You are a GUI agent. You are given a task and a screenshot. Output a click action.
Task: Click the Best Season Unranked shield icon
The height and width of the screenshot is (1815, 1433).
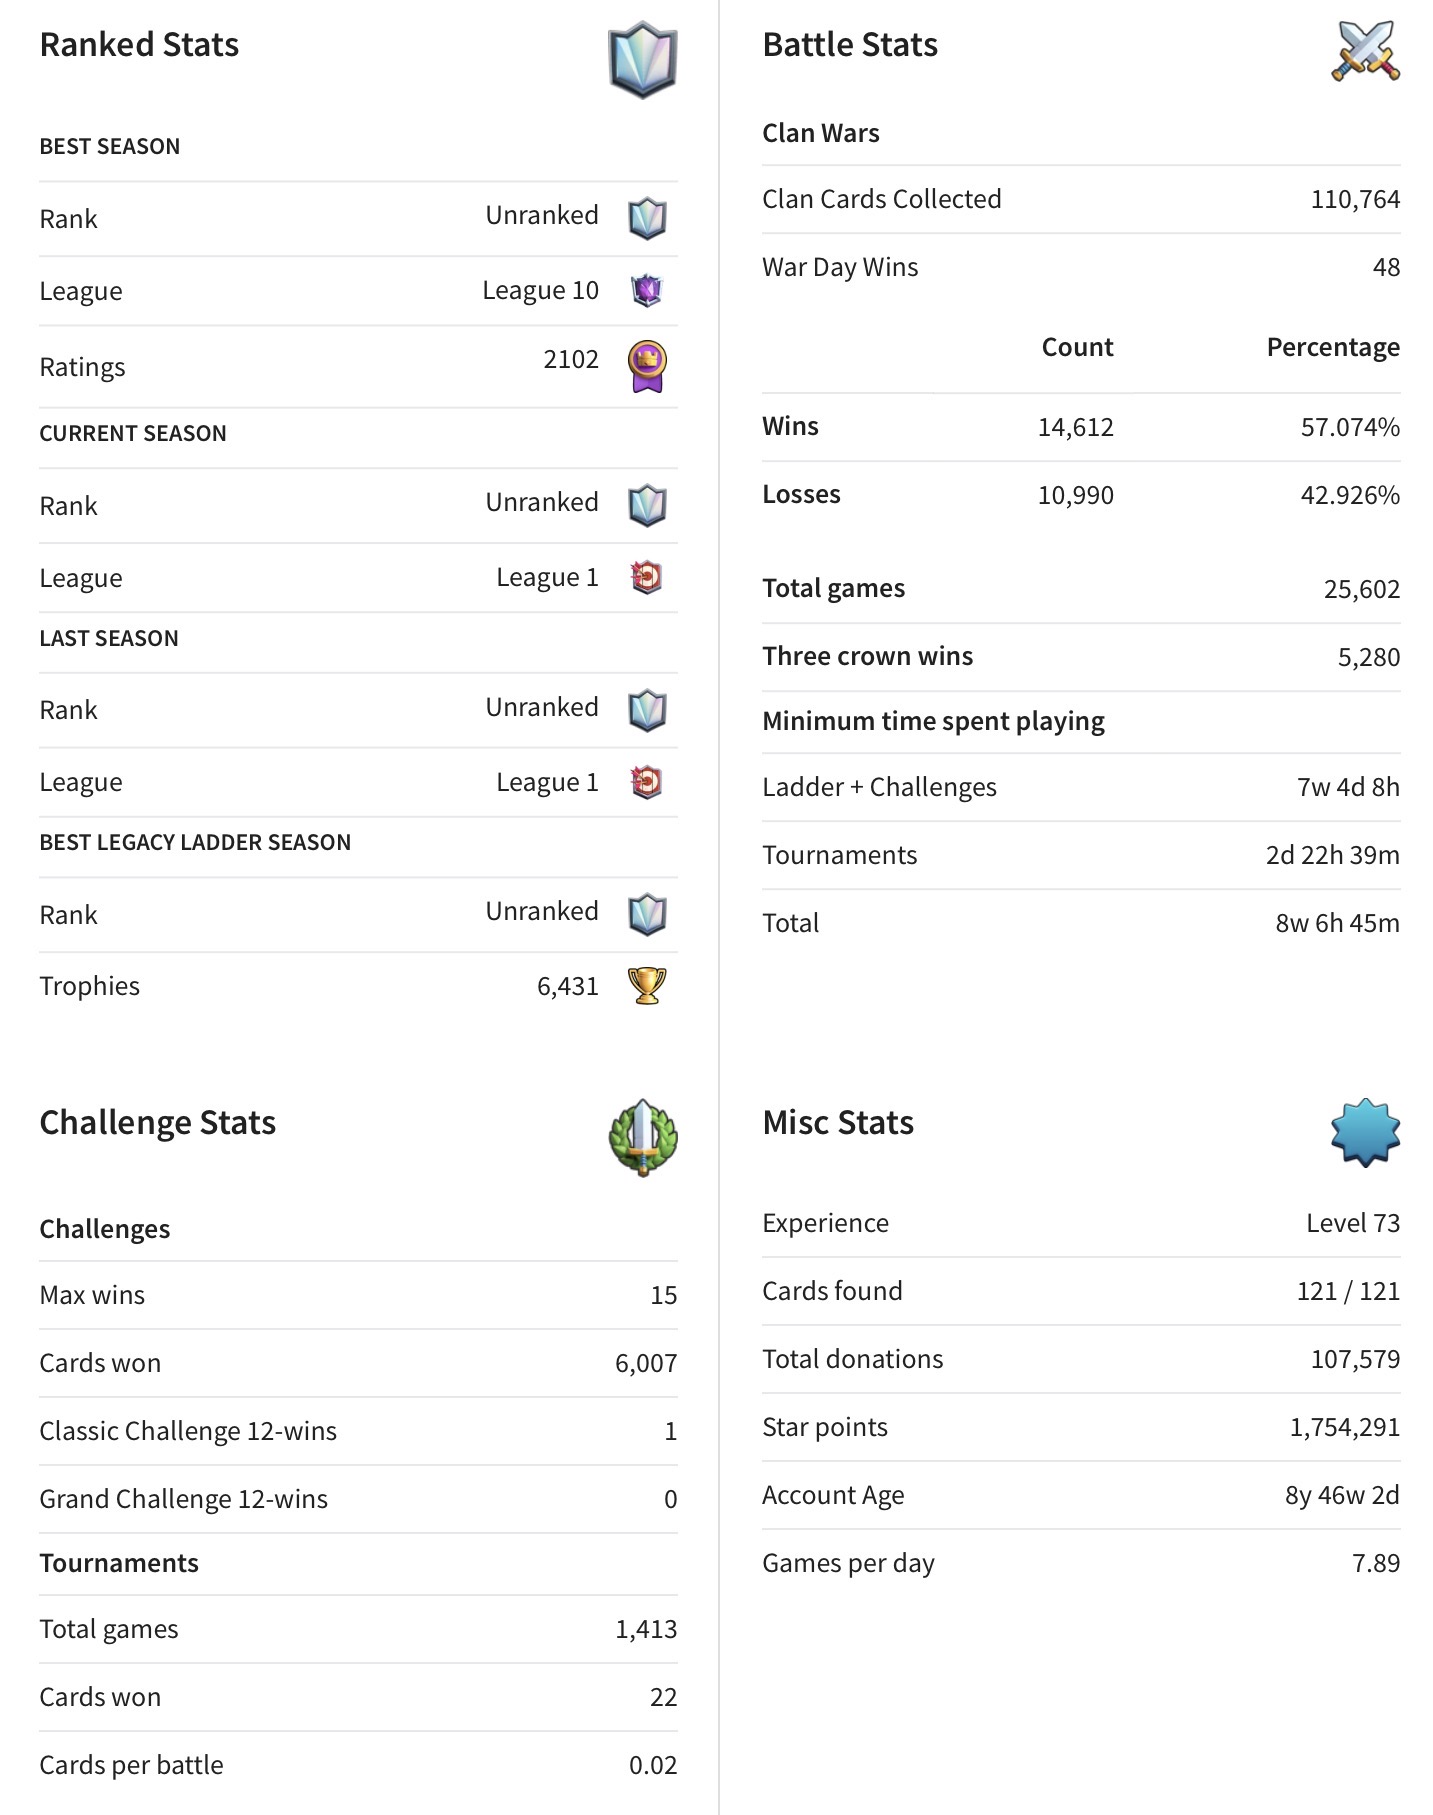[647, 218]
